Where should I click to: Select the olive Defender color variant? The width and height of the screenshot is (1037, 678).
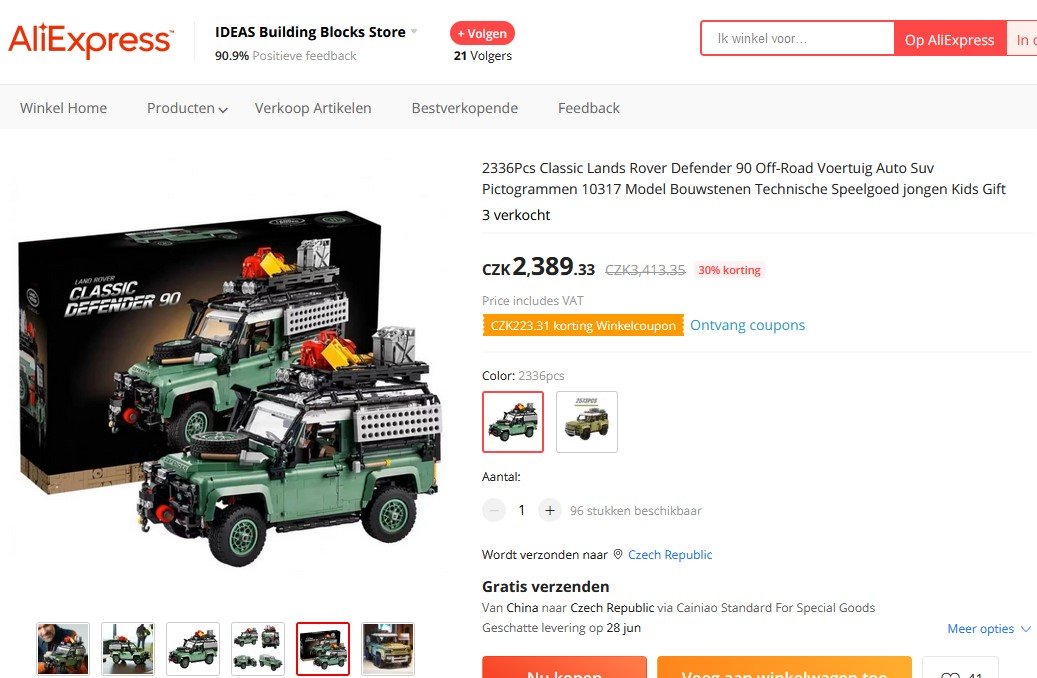(587, 422)
